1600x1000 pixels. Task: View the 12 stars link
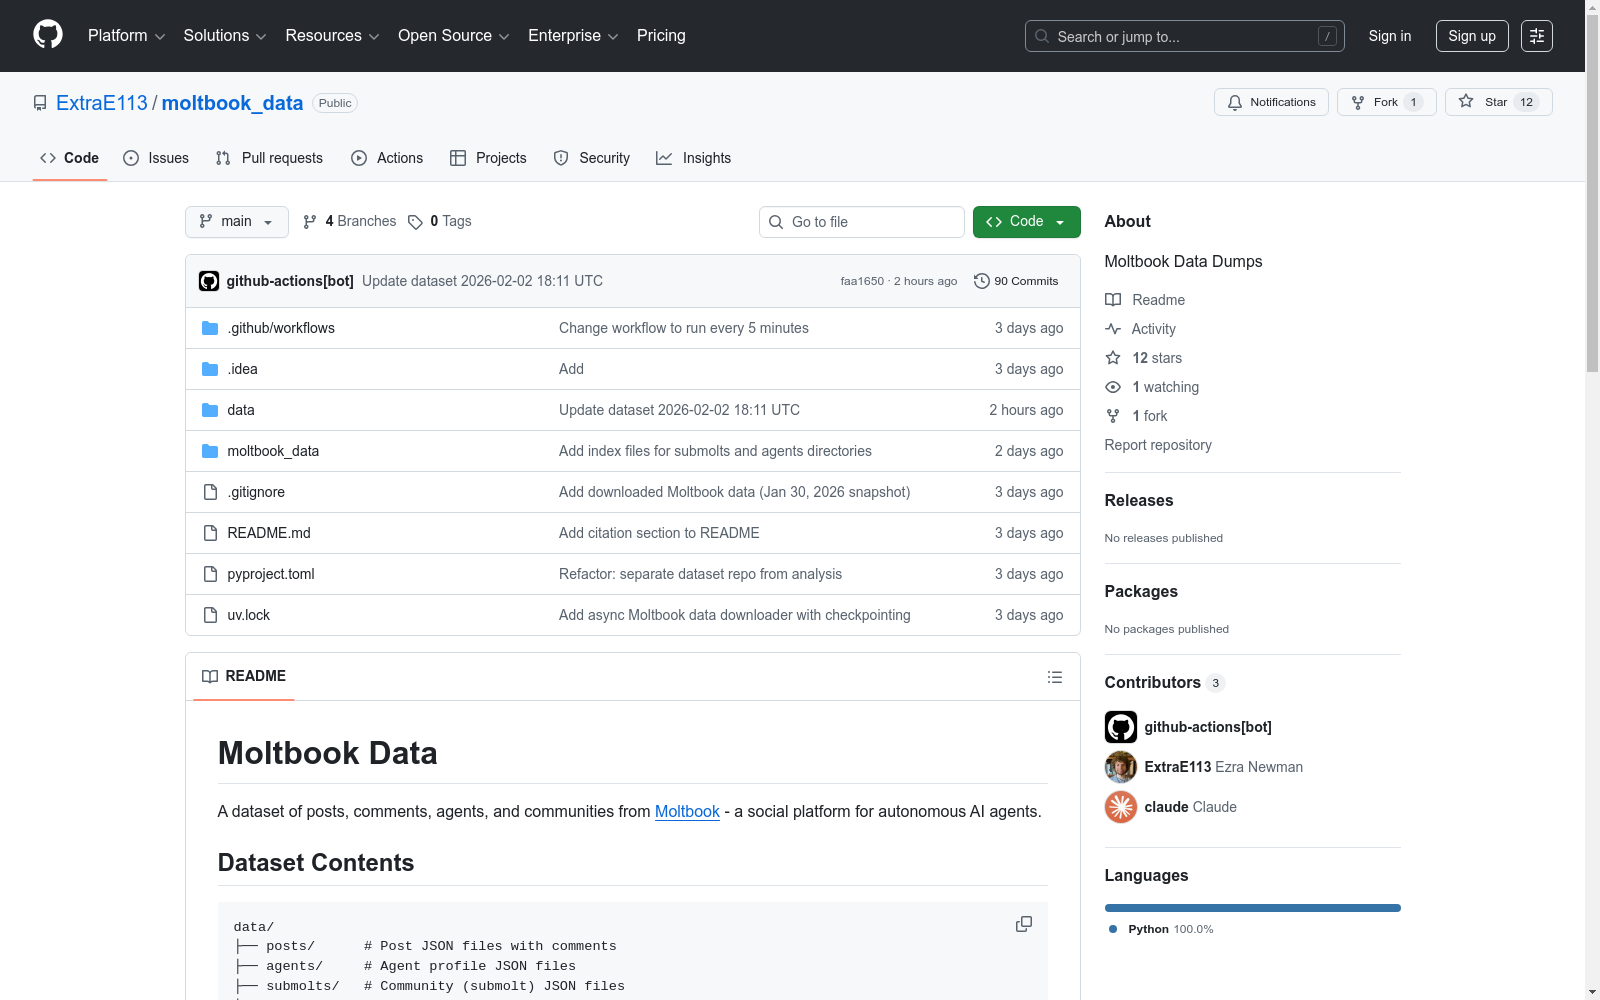[1144, 358]
